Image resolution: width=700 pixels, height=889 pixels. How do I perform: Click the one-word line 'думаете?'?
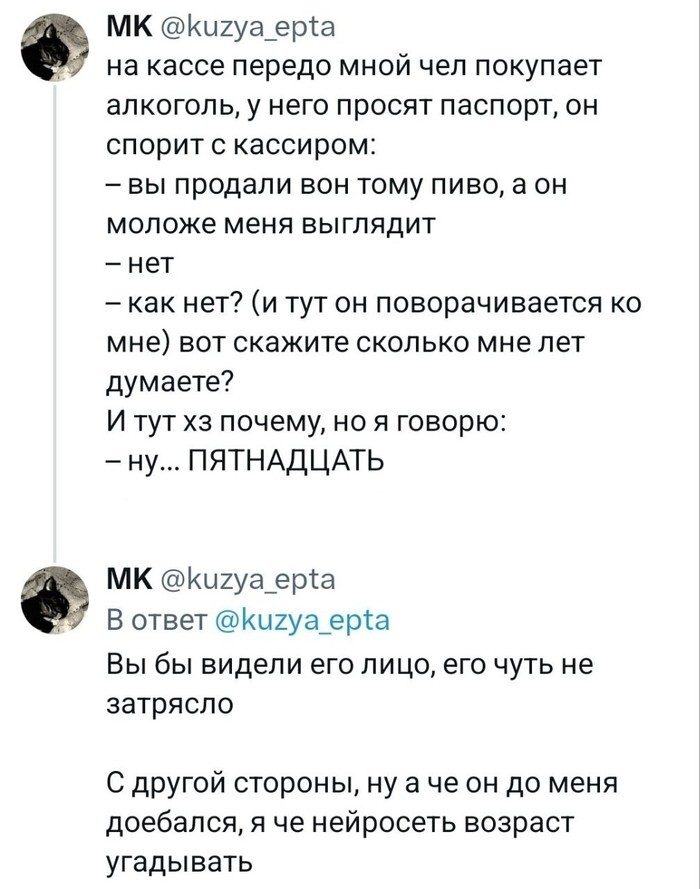pyautogui.click(x=170, y=381)
